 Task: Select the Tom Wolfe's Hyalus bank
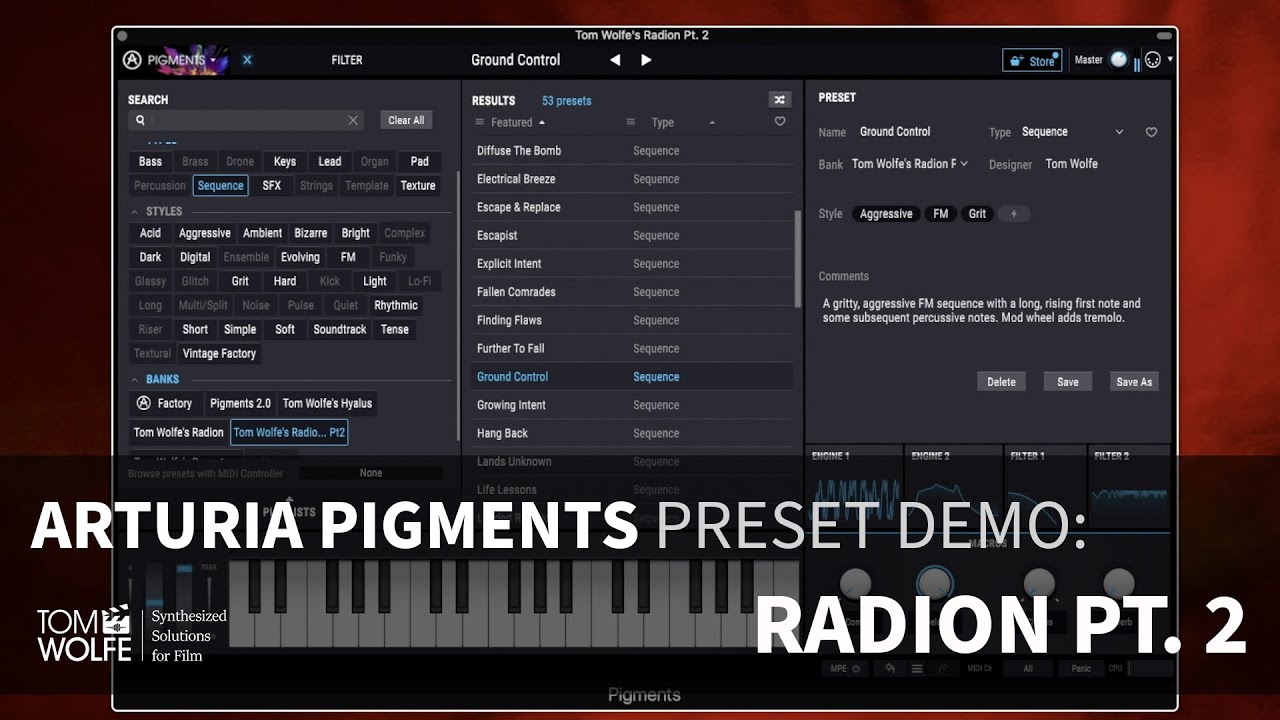[x=327, y=403]
